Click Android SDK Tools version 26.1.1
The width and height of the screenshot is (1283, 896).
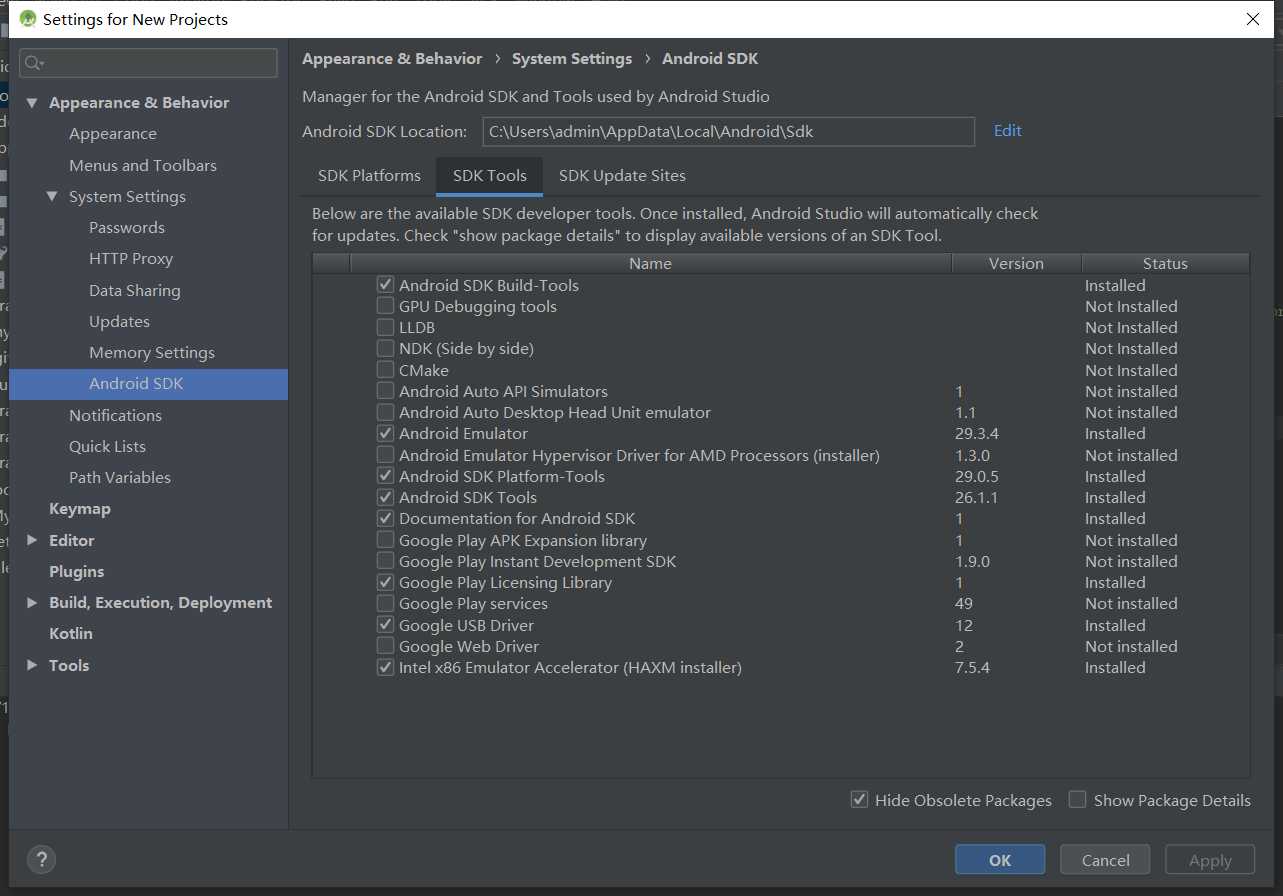977,497
